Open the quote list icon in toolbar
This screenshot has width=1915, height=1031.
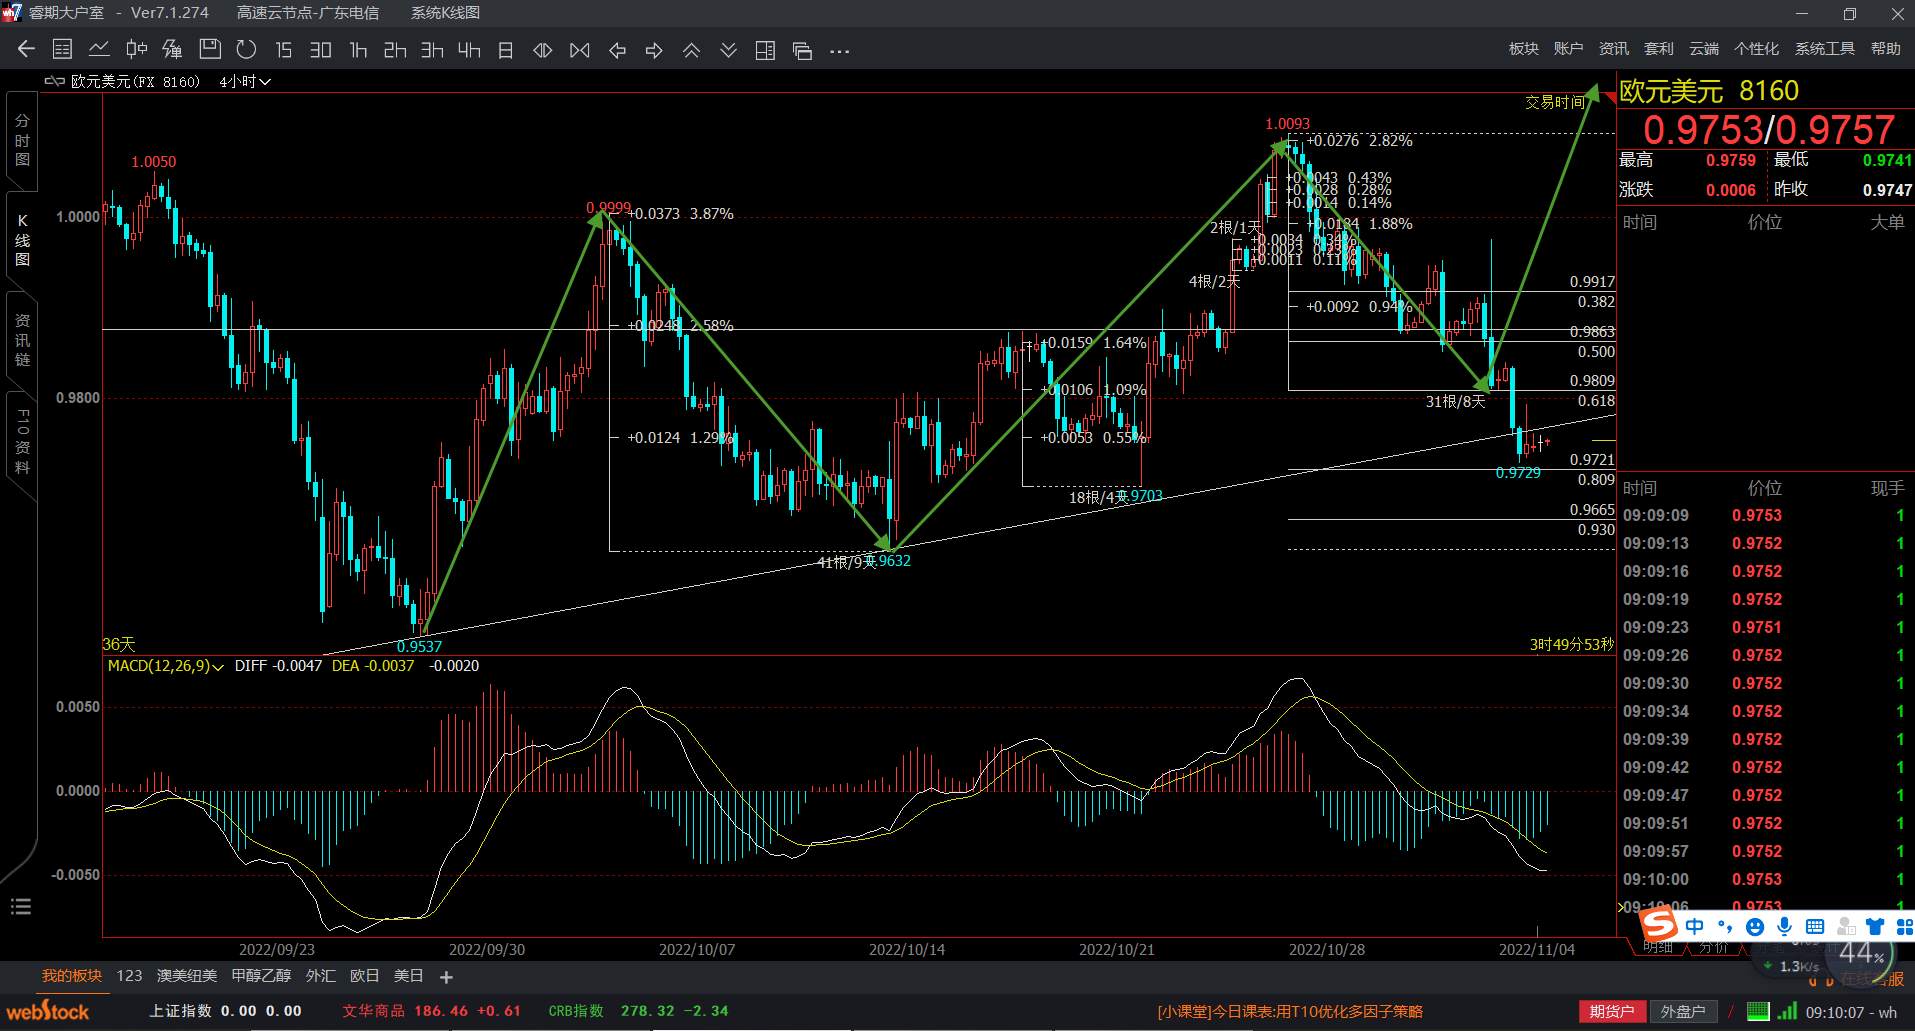tap(62, 49)
